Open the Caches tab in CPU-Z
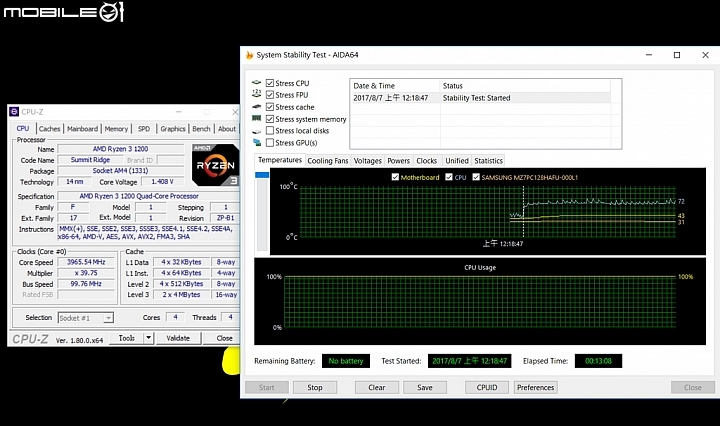The height and width of the screenshot is (426, 720). [50, 129]
